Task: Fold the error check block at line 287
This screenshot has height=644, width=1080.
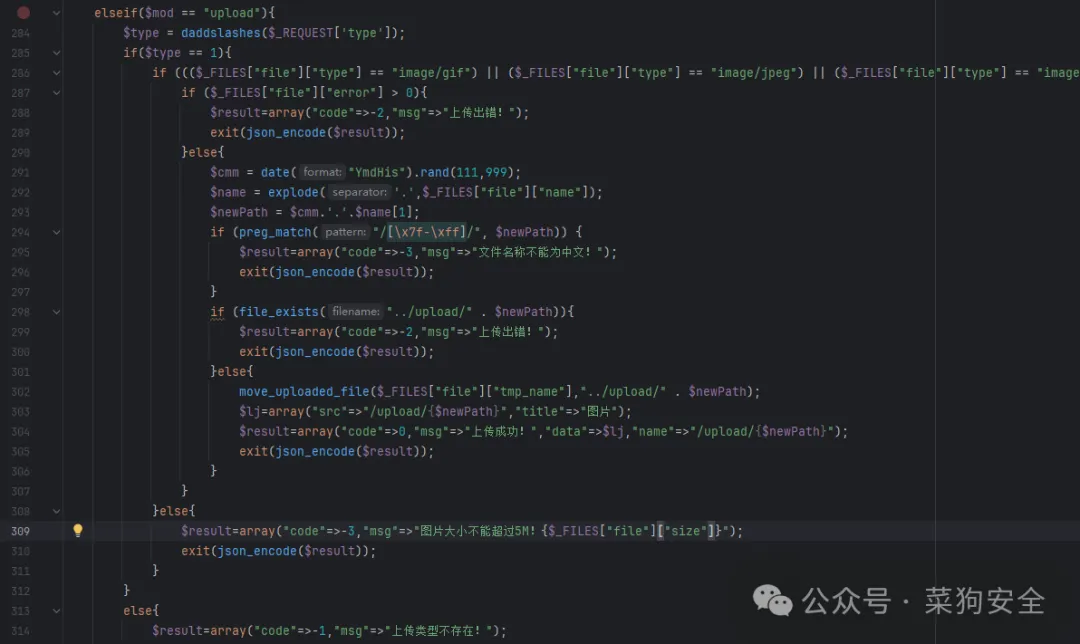Action: pyautogui.click(x=56, y=92)
